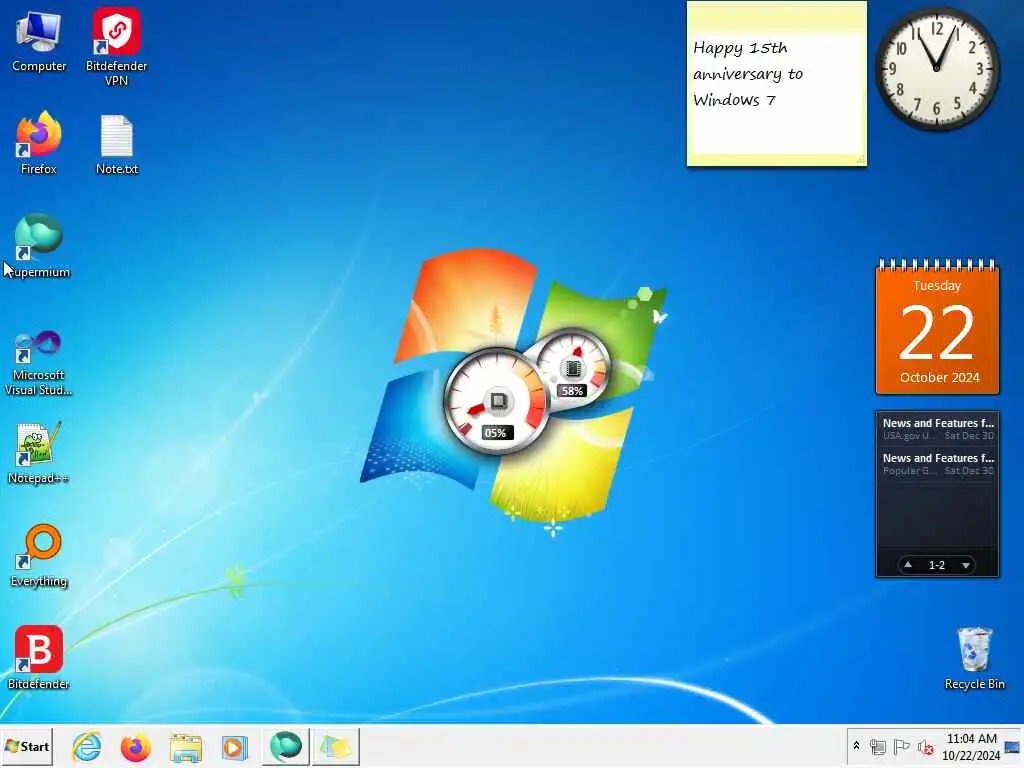
Task: Click the Tuesday label on calendar
Action: click(x=936, y=285)
